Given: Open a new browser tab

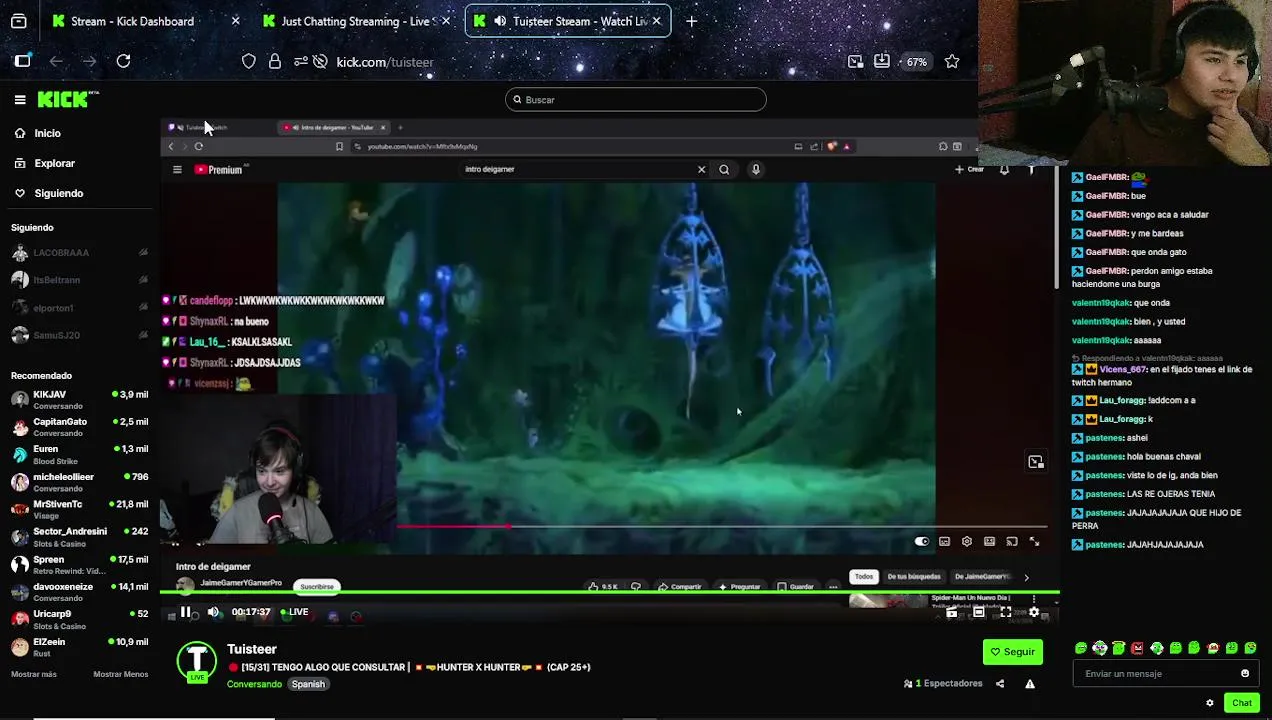Looking at the screenshot, I should (x=691, y=21).
